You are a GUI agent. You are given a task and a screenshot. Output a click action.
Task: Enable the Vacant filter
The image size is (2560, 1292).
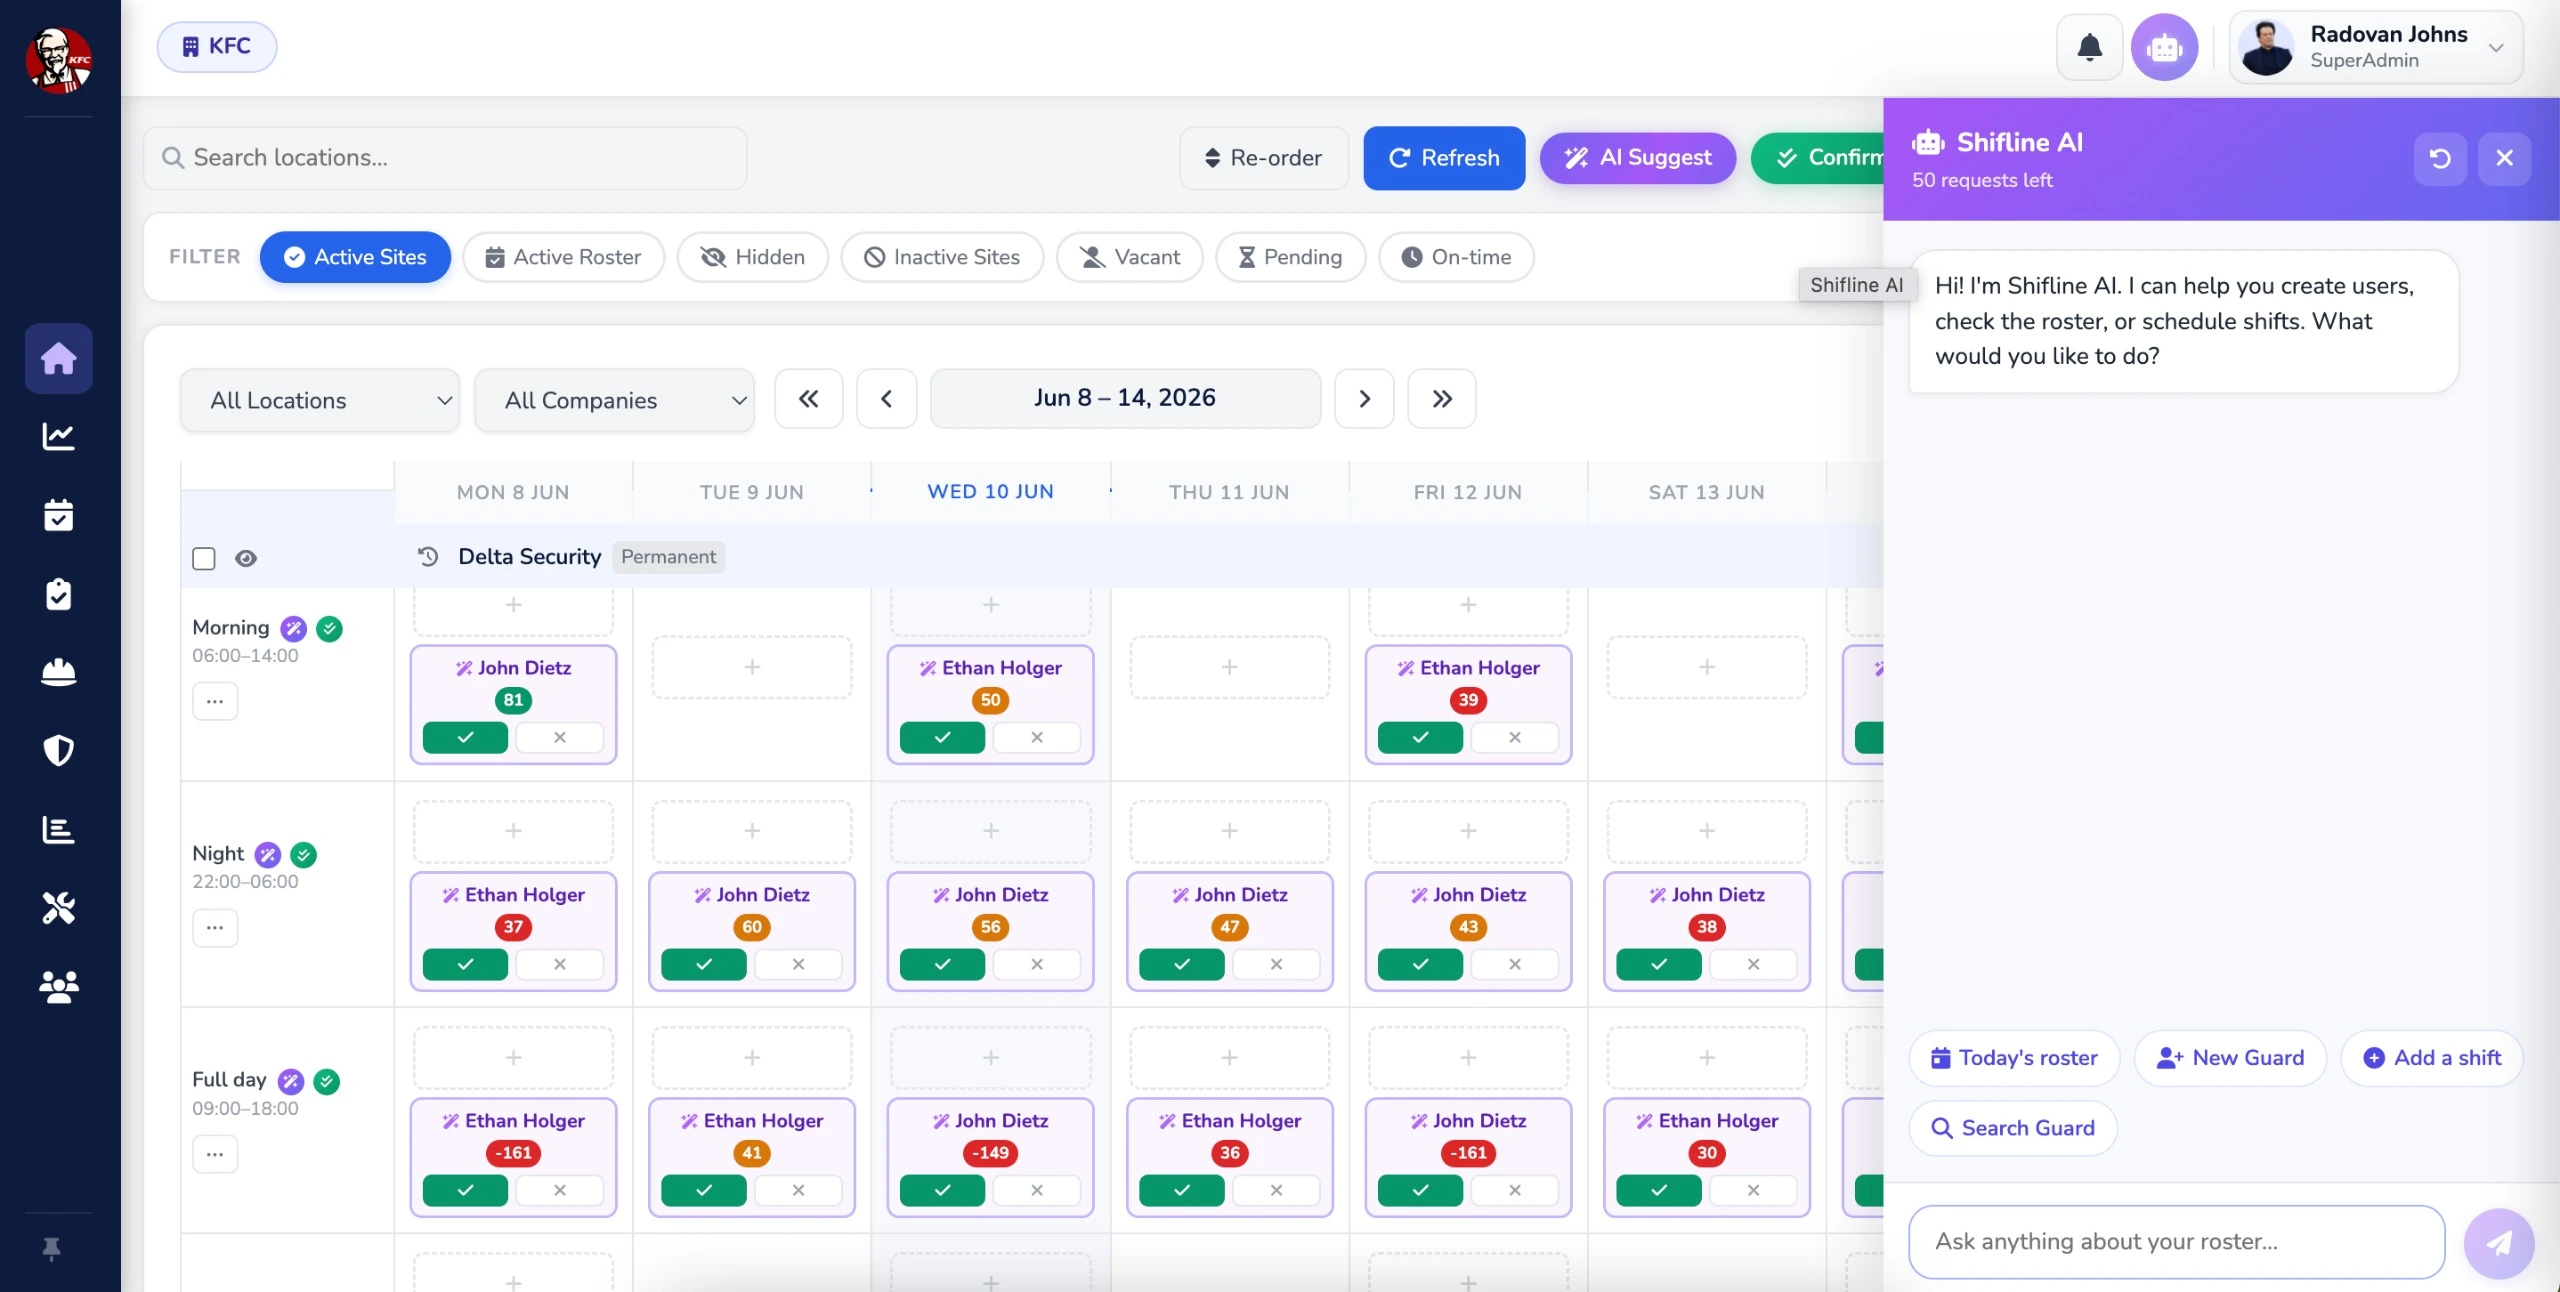[1130, 257]
